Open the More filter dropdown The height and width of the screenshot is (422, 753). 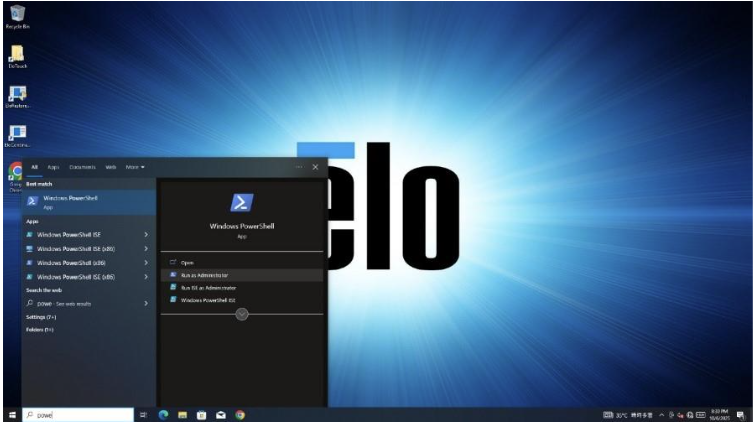(135, 167)
